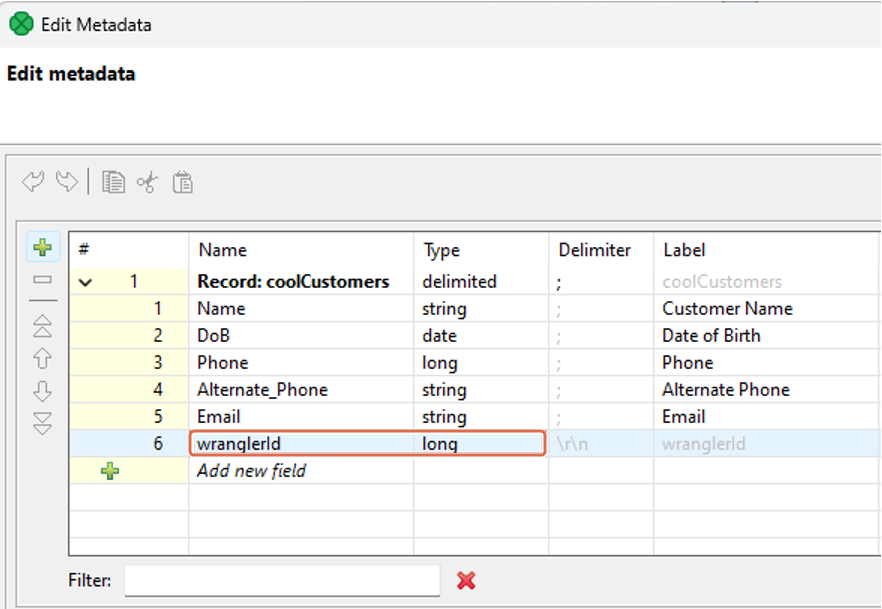Clear filter with red X icon

(465, 580)
